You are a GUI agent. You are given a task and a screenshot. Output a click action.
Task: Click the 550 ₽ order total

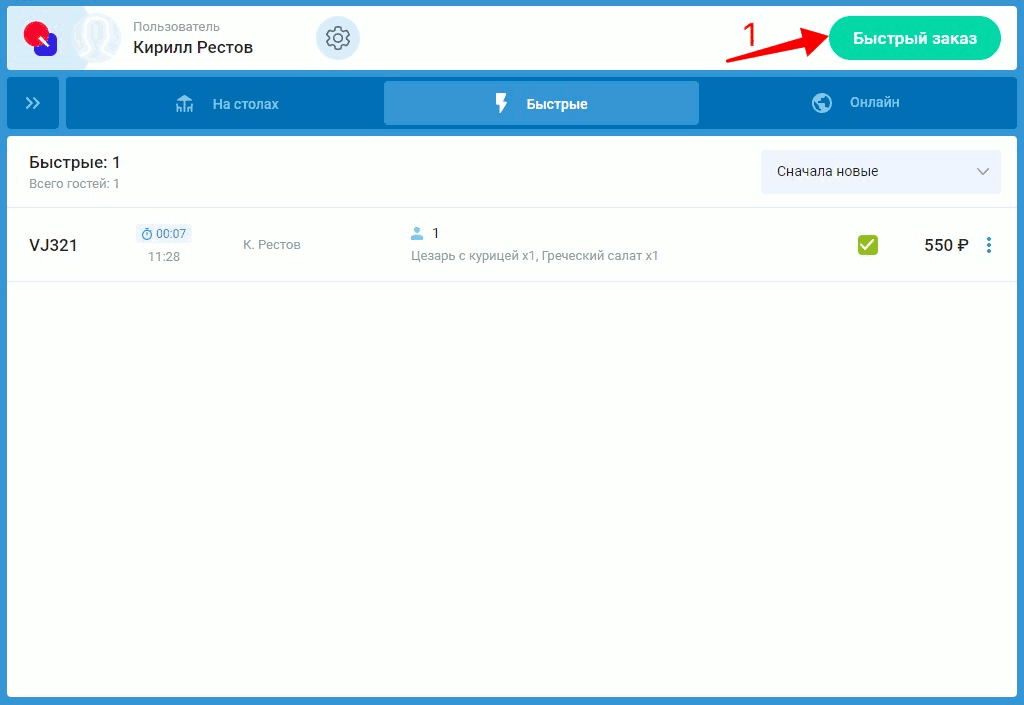946,245
